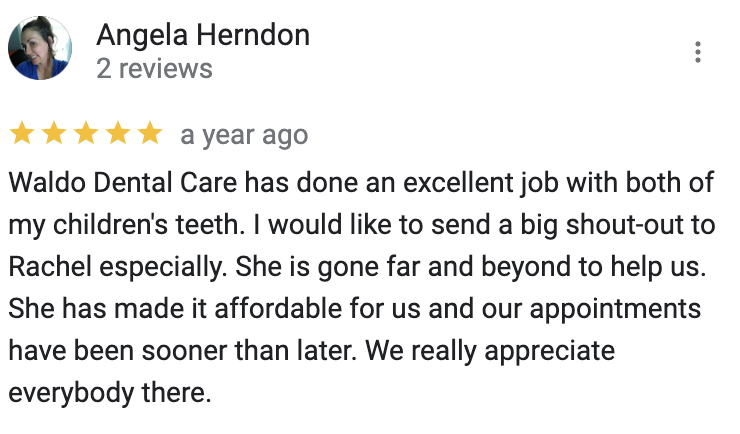Click "Waldo Dental Care" in review text
Viewport: 740px width, 434px height.
tap(123, 183)
